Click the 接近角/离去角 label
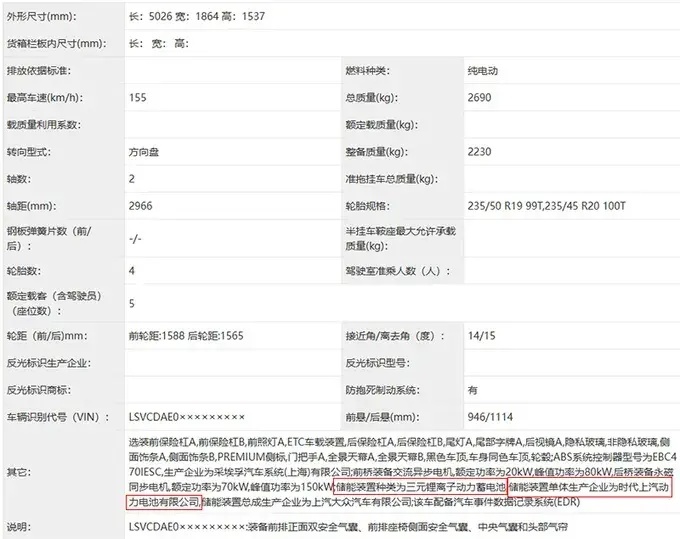Image resolution: width=680 pixels, height=539 pixels. click(395, 336)
